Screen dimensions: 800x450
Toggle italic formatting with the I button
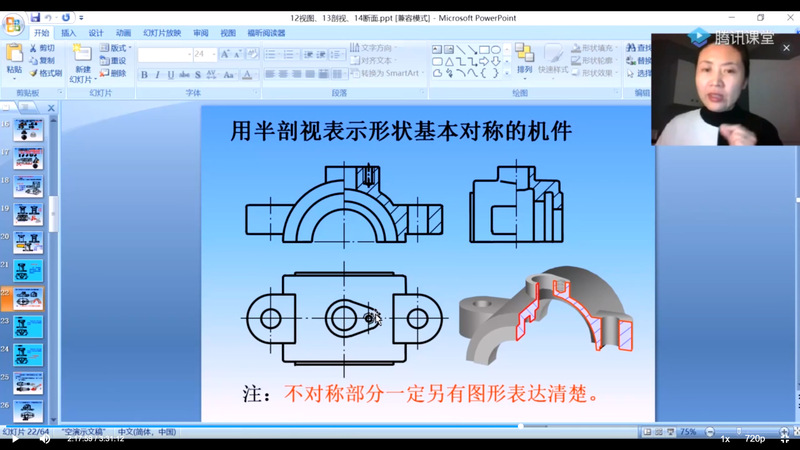tap(158, 75)
